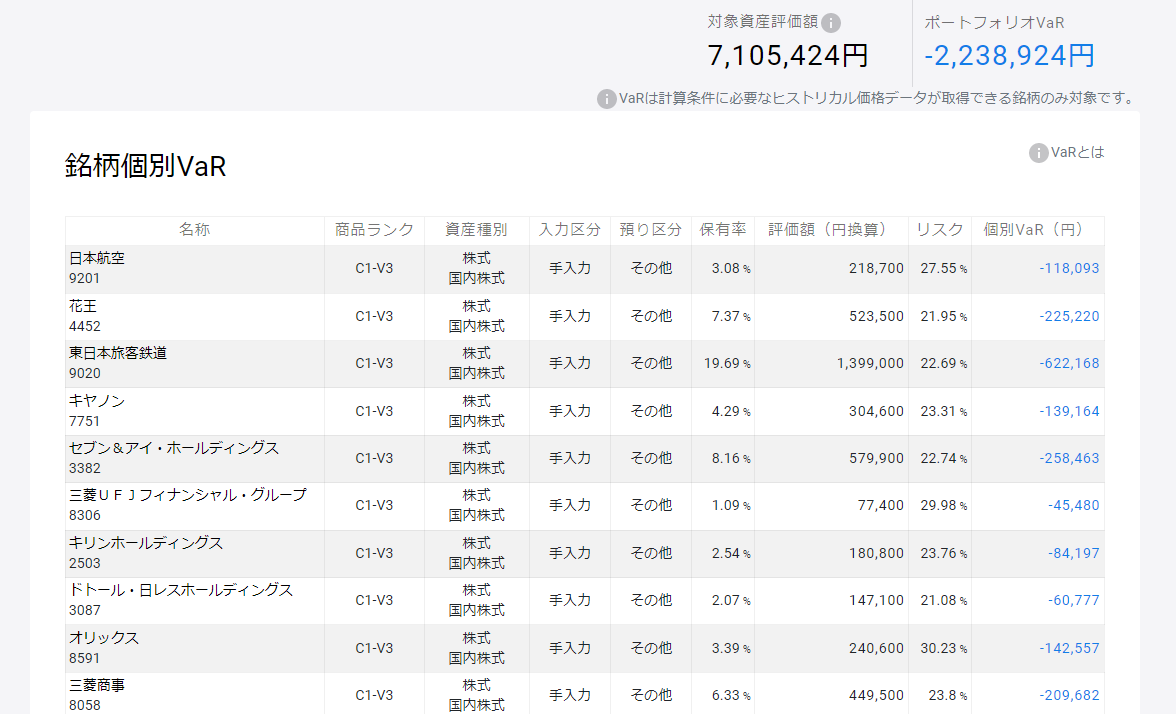Click individual VaR value -258,463
The image size is (1176, 714).
(1069, 458)
